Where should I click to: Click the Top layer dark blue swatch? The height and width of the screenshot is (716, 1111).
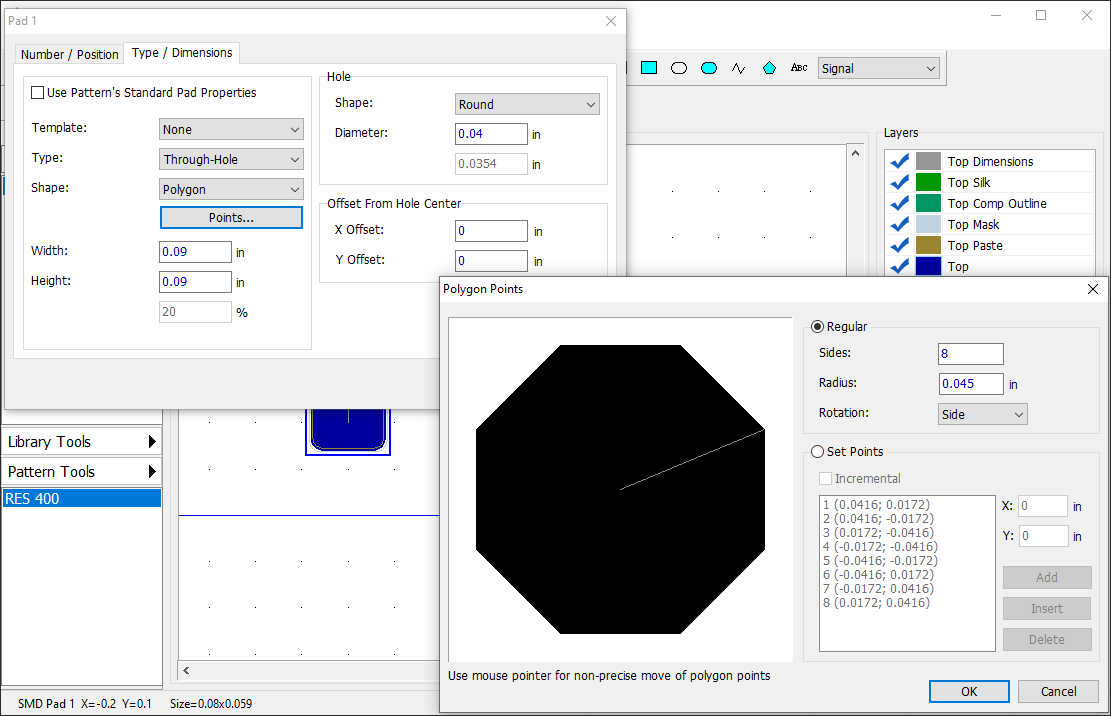tap(928, 266)
